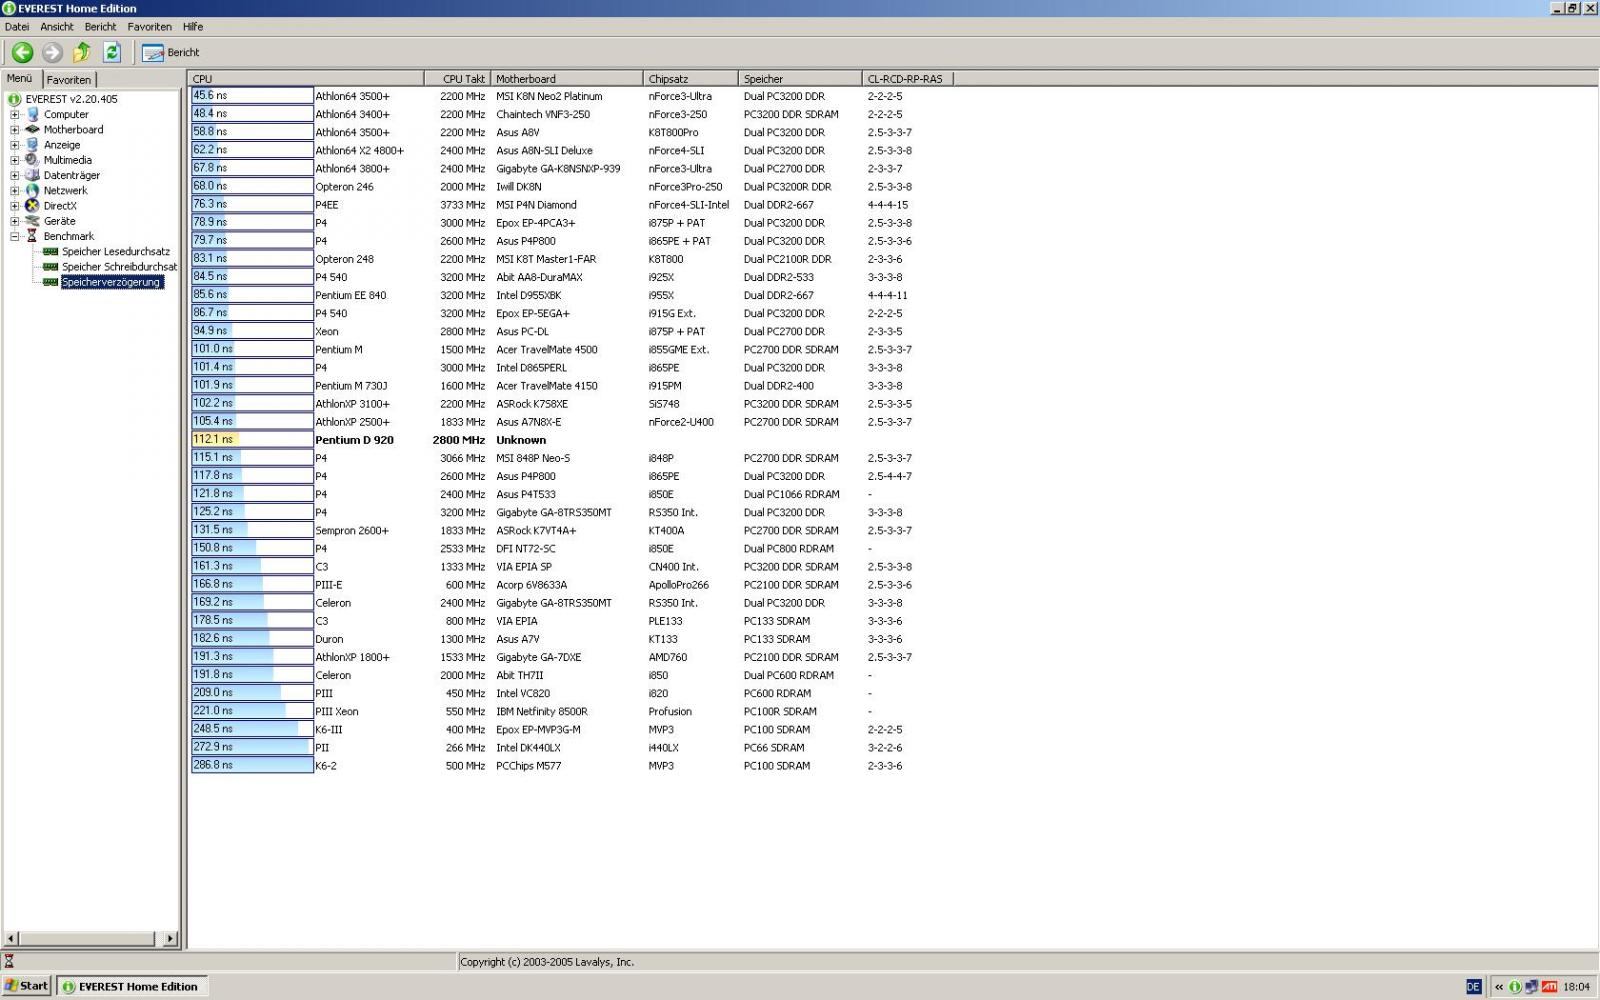Screen dimensions: 1600x1000
Task: Expand the Geräte tree node
Action: tap(14, 221)
